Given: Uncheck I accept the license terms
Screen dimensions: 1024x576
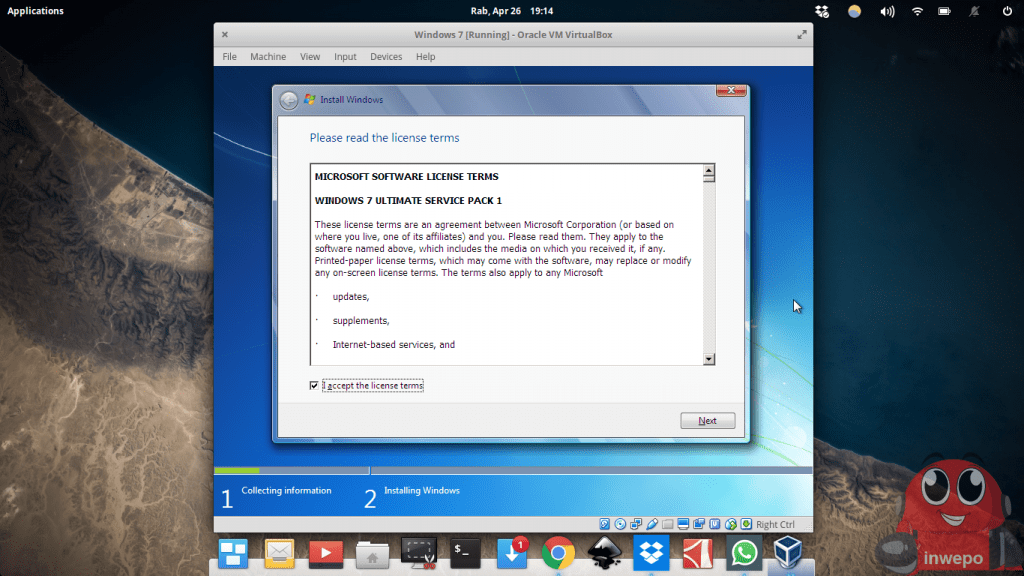Looking at the screenshot, I should pyautogui.click(x=314, y=385).
